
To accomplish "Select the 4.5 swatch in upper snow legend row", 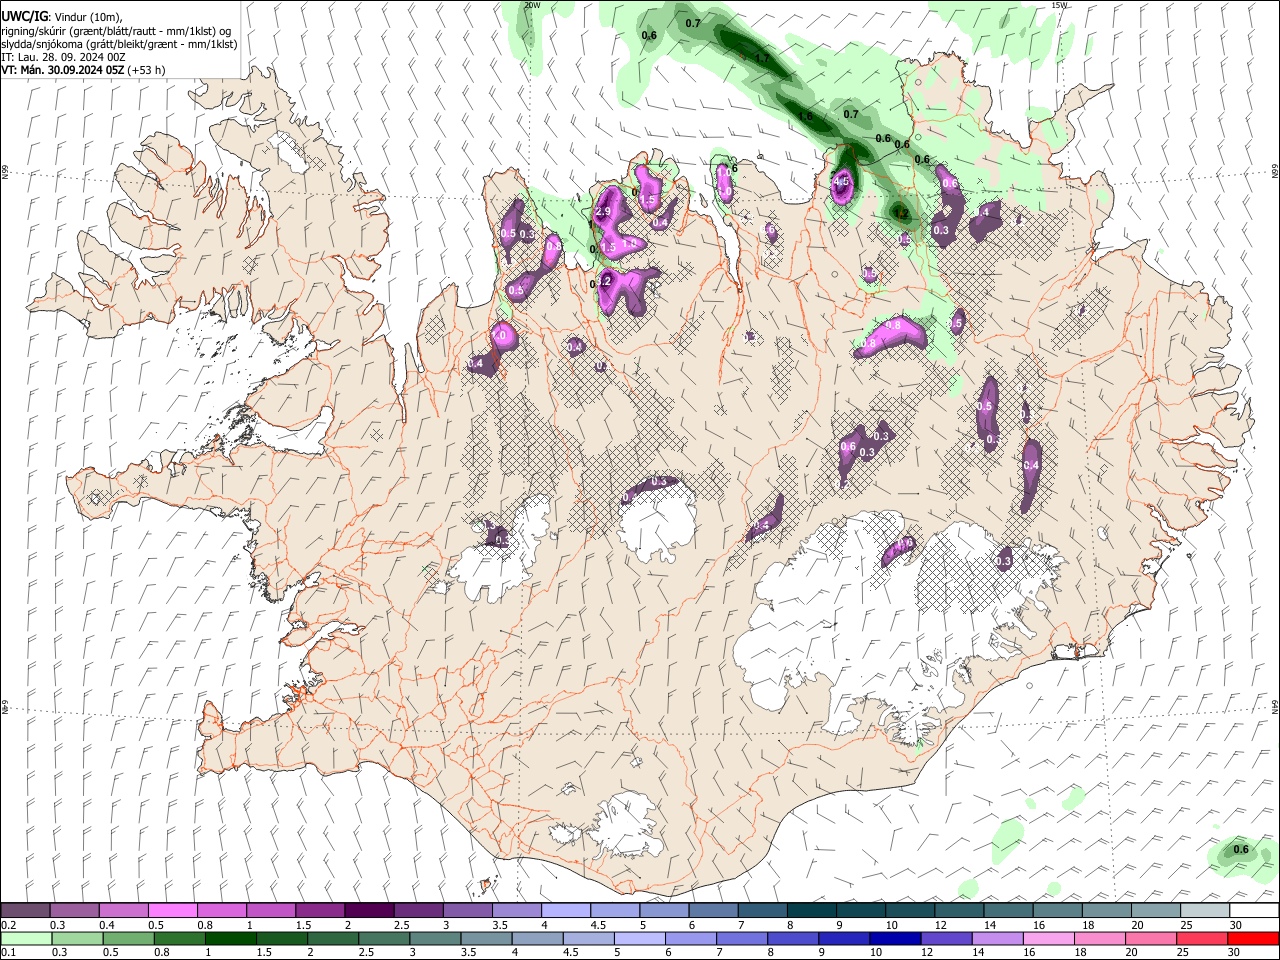I will click(x=614, y=911).
